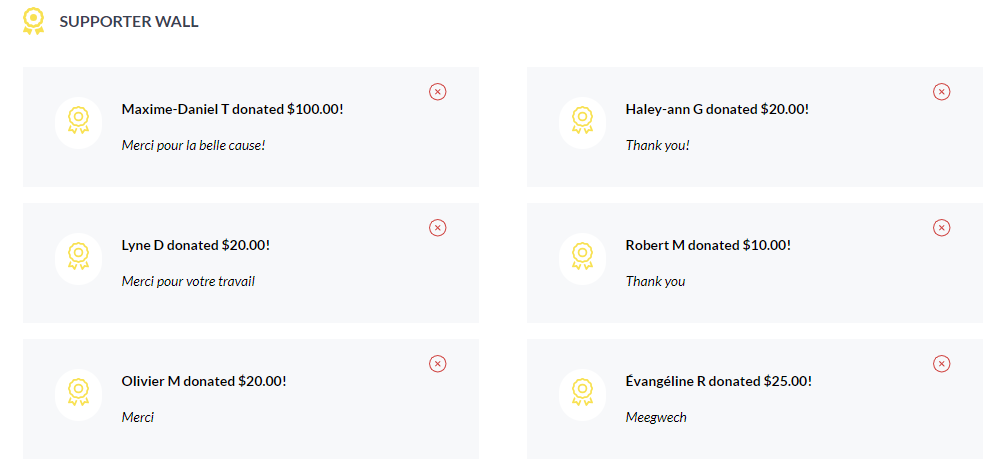Remove Maxime-Daniel T's donation card

[x=438, y=92]
